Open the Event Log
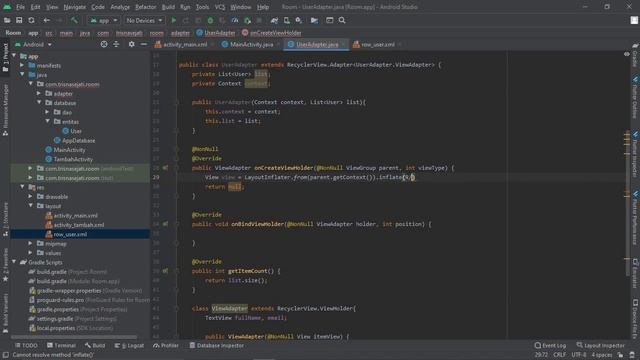This screenshot has height=360, width=640. [x=550, y=345]
